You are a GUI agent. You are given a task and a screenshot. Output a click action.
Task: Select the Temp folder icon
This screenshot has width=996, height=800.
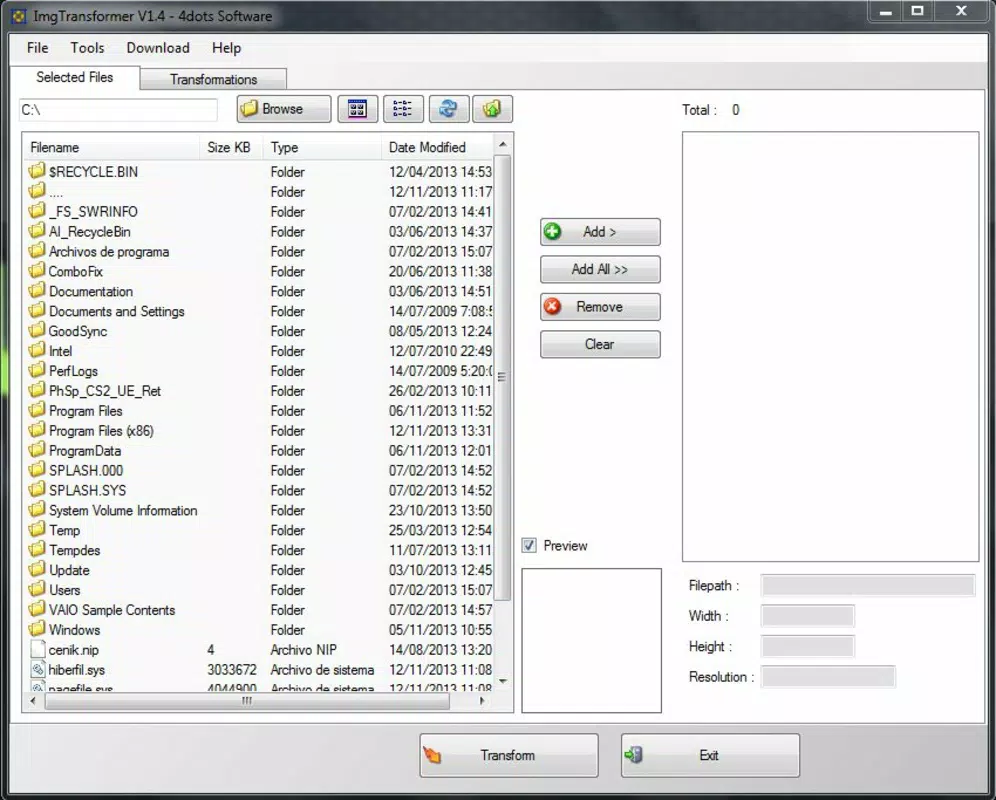point(37,529)
